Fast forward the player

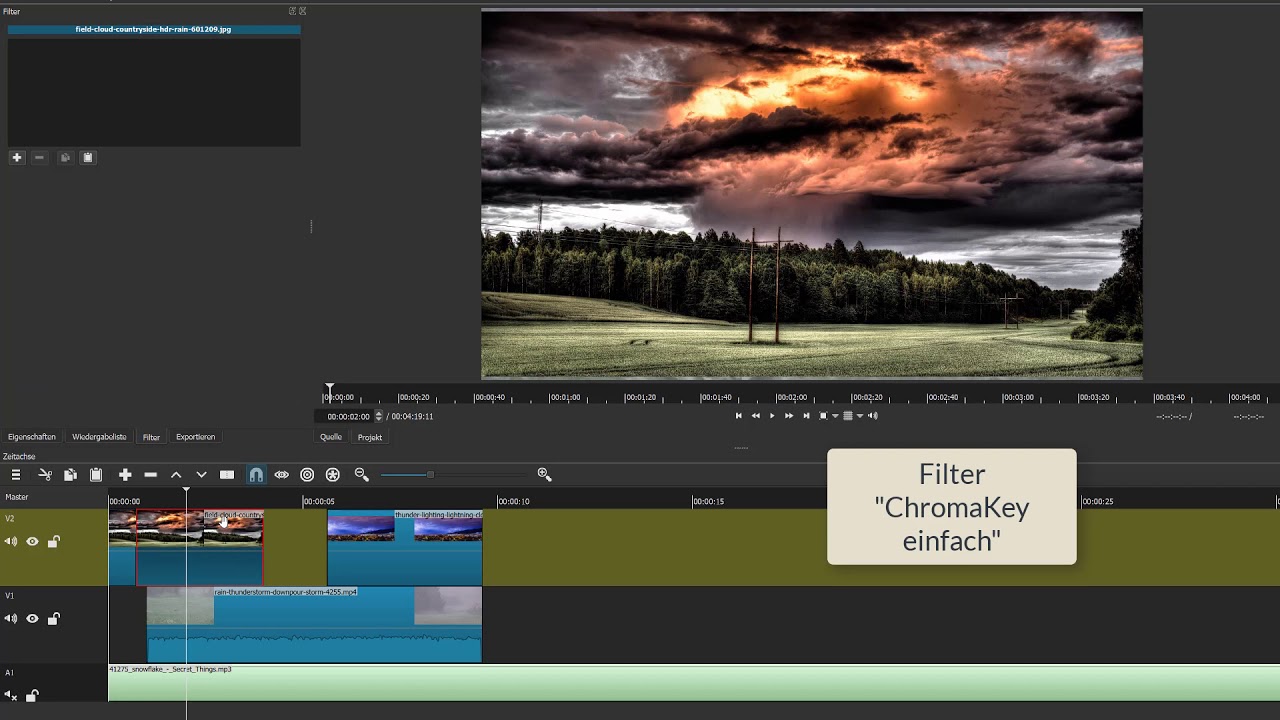click(789, 416)
